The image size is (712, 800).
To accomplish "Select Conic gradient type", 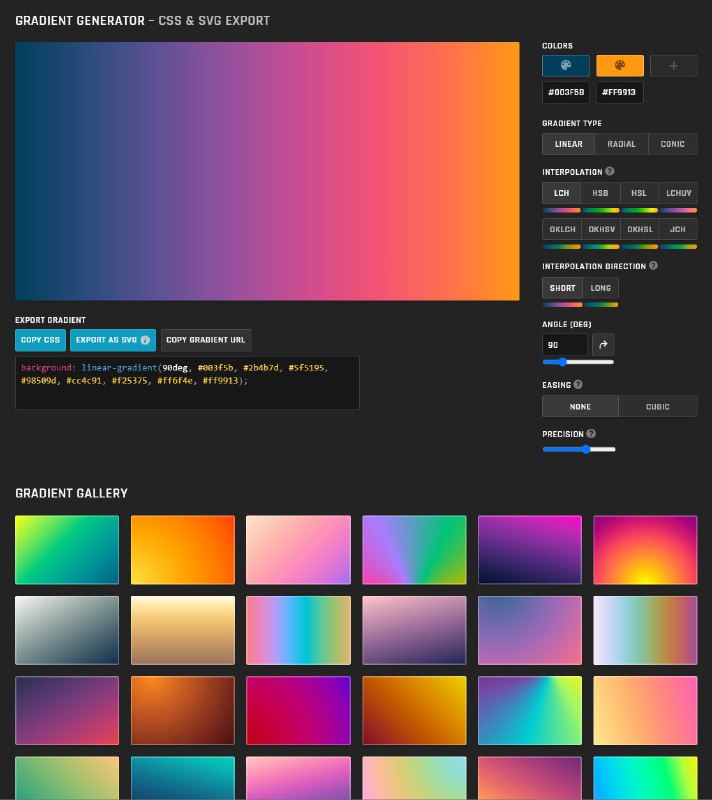I will click(x=673, y=144).
